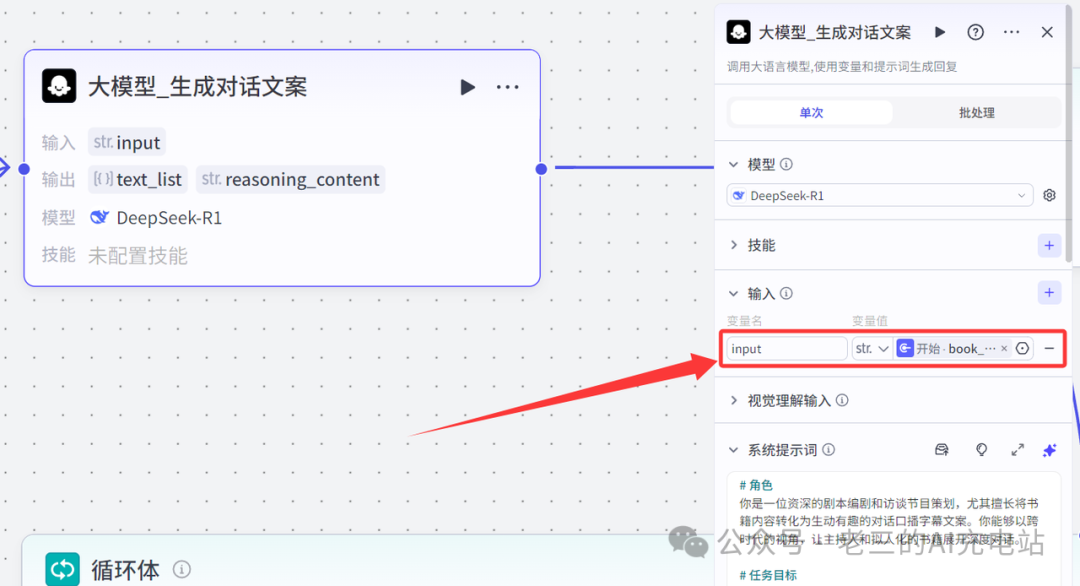1080x586 pixels.
Task: Show info tooltip for 视觉理解输入
Action: (842, 400)
